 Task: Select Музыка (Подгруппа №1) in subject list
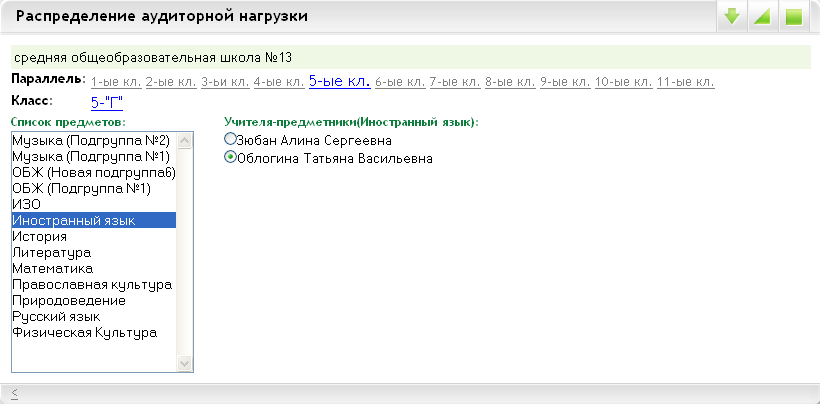coord(94,156)
